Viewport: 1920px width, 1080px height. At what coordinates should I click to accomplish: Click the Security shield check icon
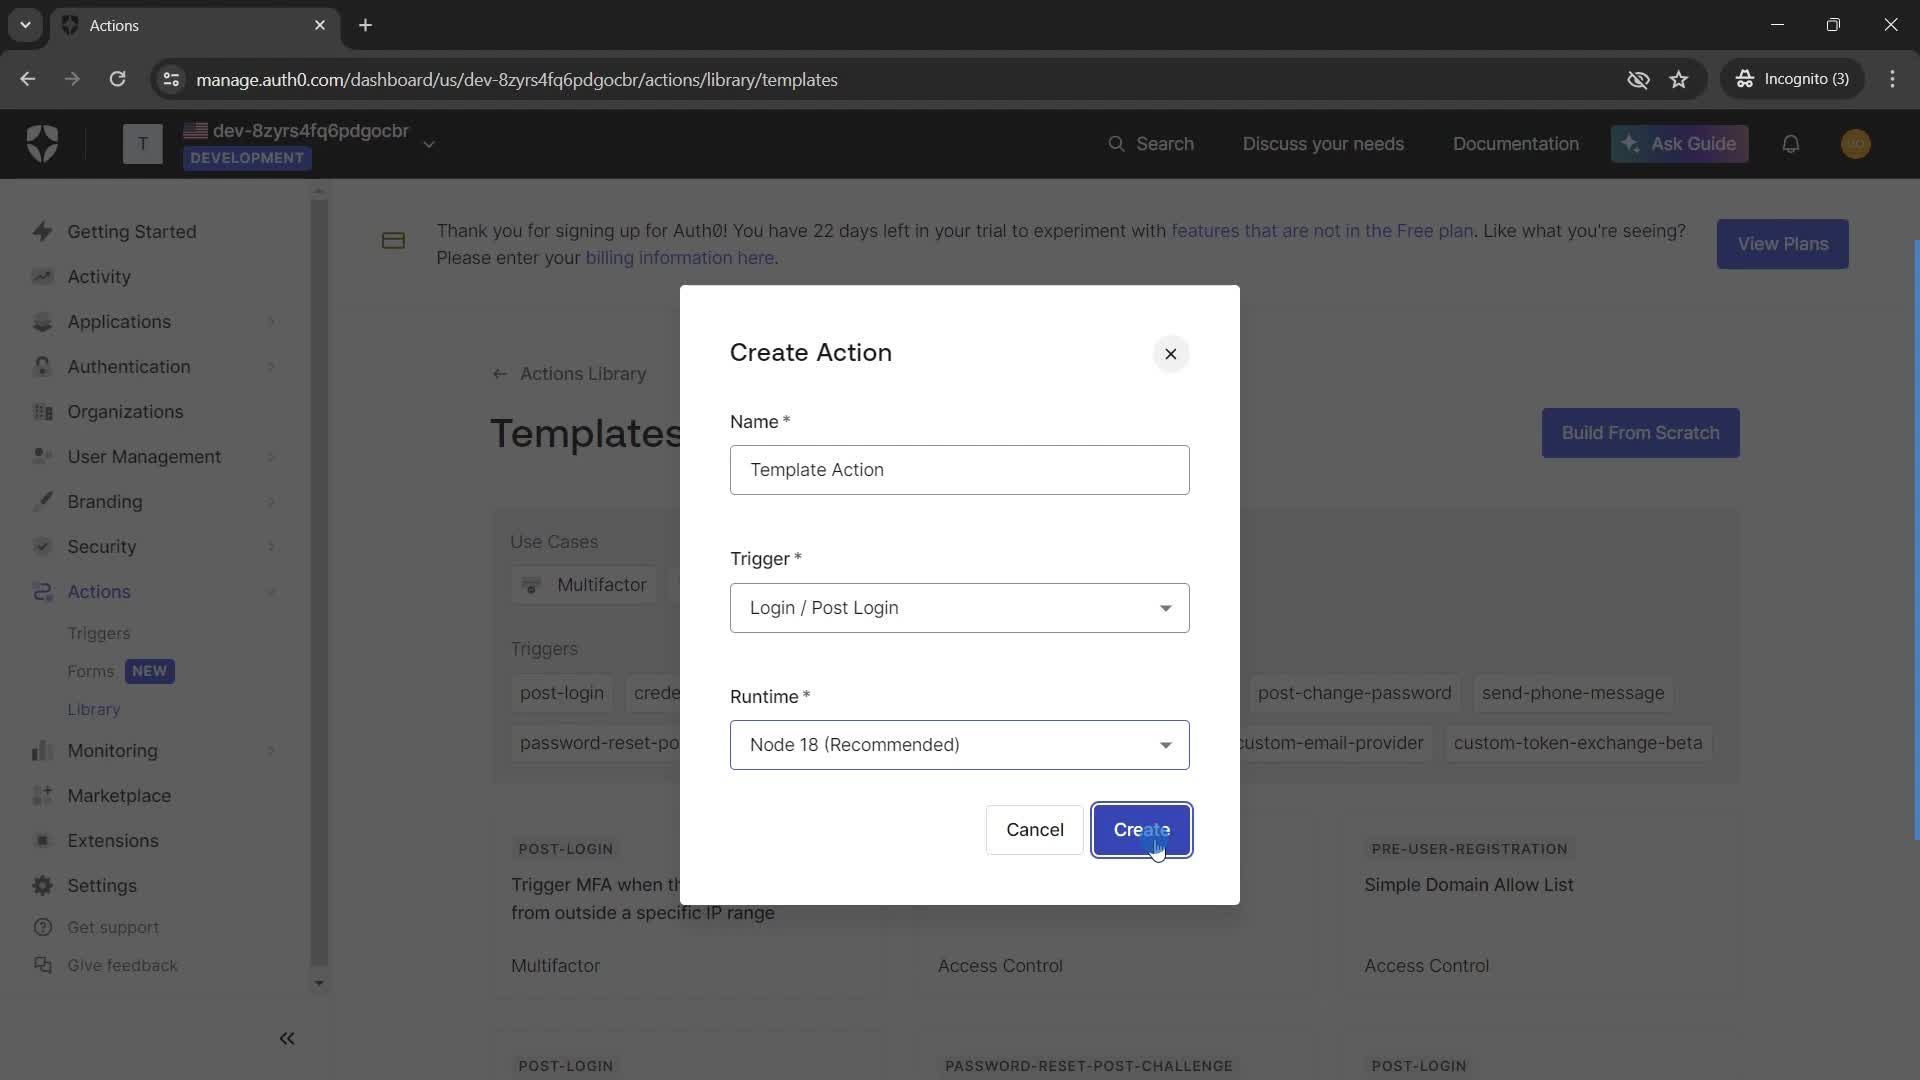pyautogui.click(x=42, y=547)
